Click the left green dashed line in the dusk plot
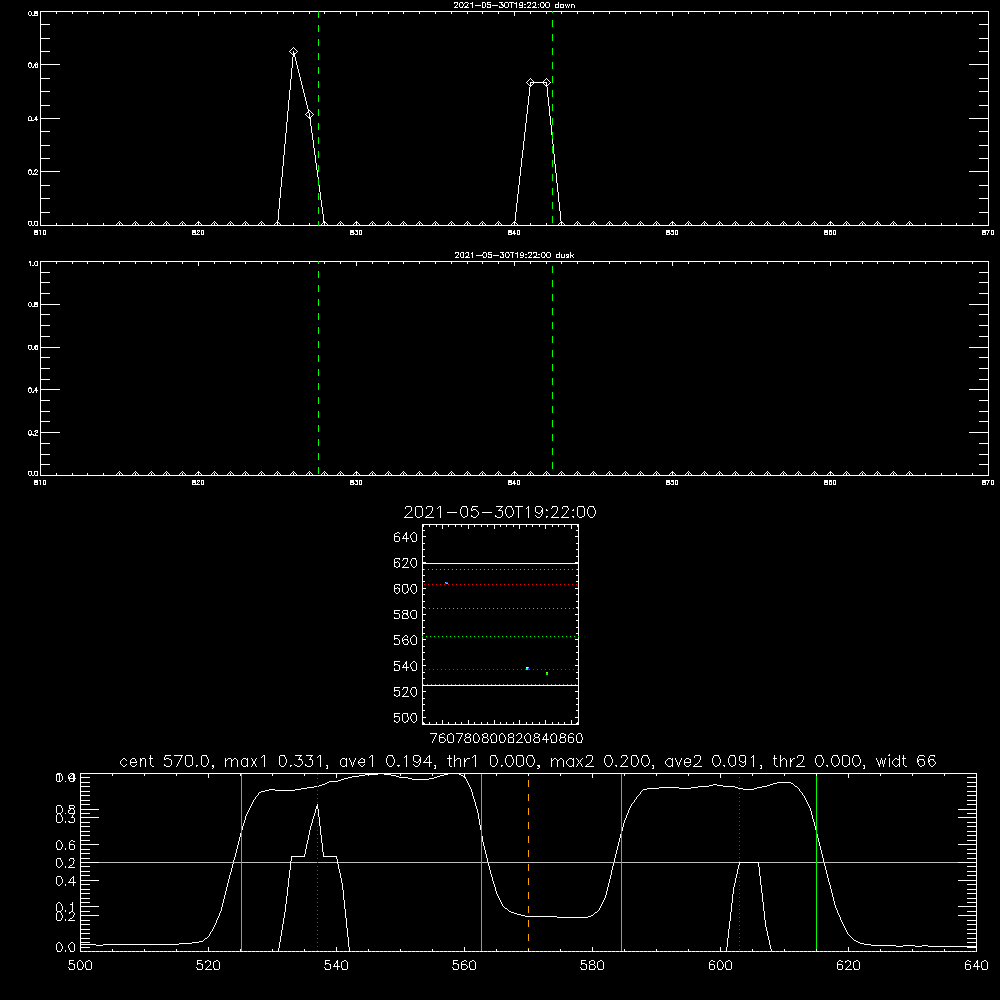1000x1000 pixels. [318, 368]
